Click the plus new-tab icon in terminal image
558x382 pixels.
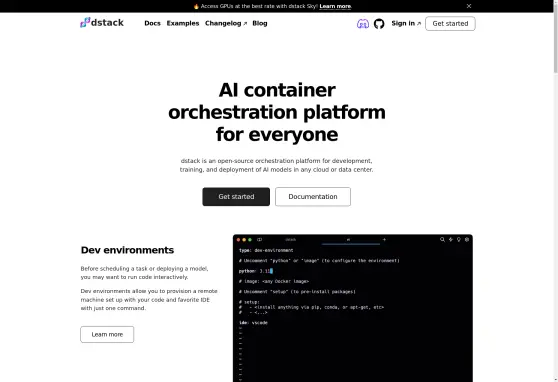384,240
